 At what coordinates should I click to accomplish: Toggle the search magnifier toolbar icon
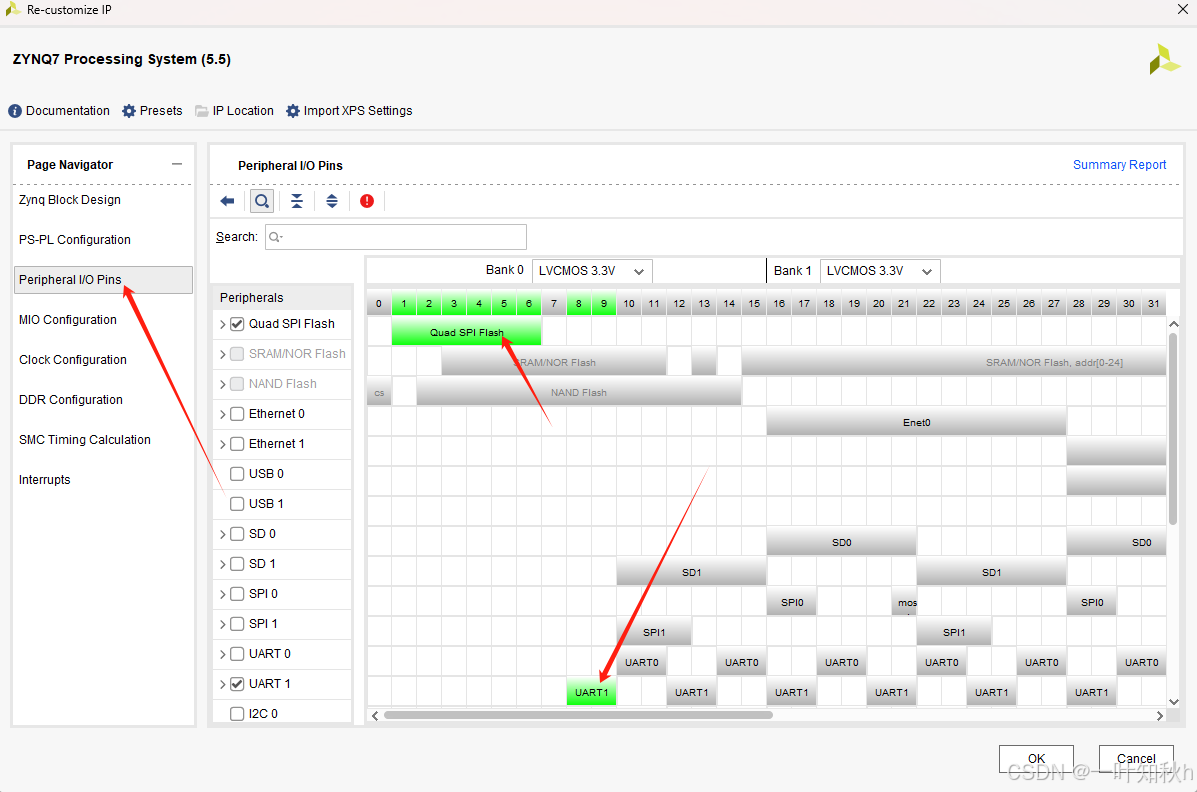(x=262, y=201)
